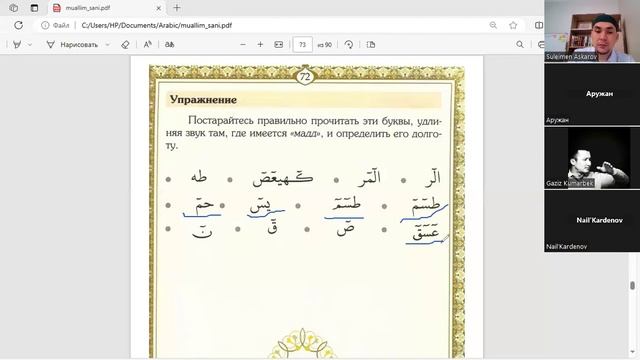Viewport: 640px width, 360px height.
Task: Select Nail'Kardenov's participant tile
Action: pyautogui.click(x=592, y=221)
